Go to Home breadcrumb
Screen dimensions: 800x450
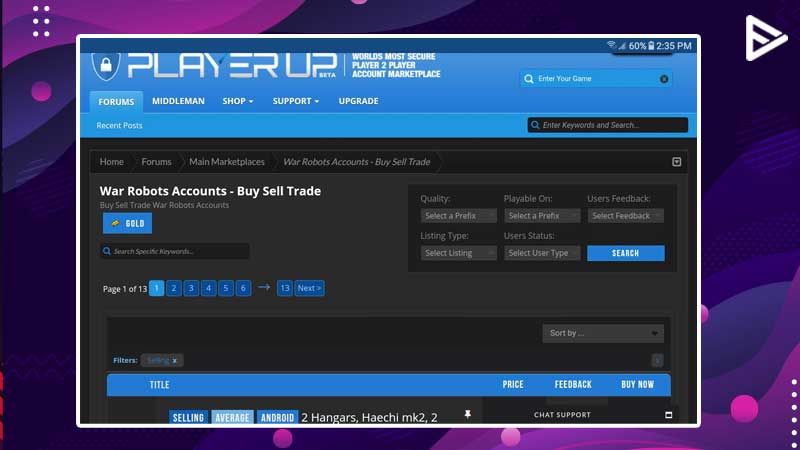click(112, 162)
